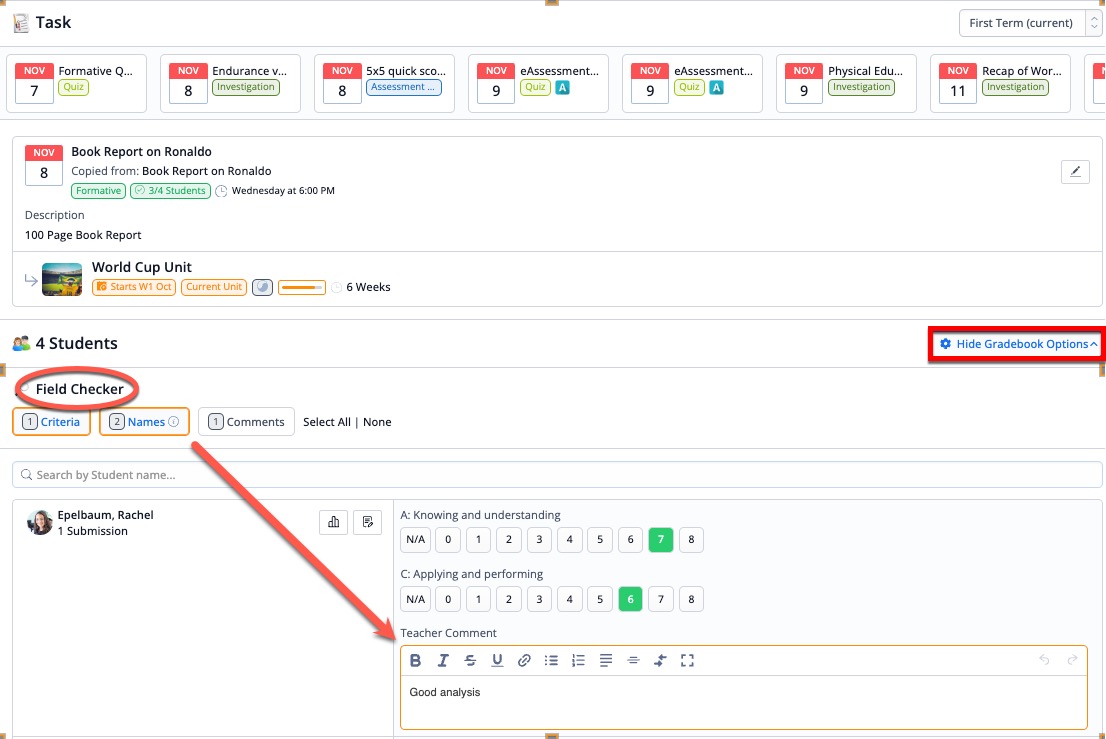The height and width of the screenshot is (739, 1106).
Task: Click the strikethrough icon in the comment toolbar
Action: pos(470,660)
